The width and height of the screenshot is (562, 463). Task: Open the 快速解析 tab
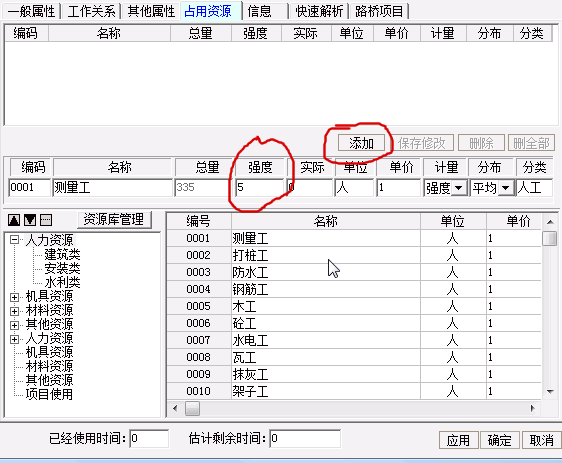319,11
